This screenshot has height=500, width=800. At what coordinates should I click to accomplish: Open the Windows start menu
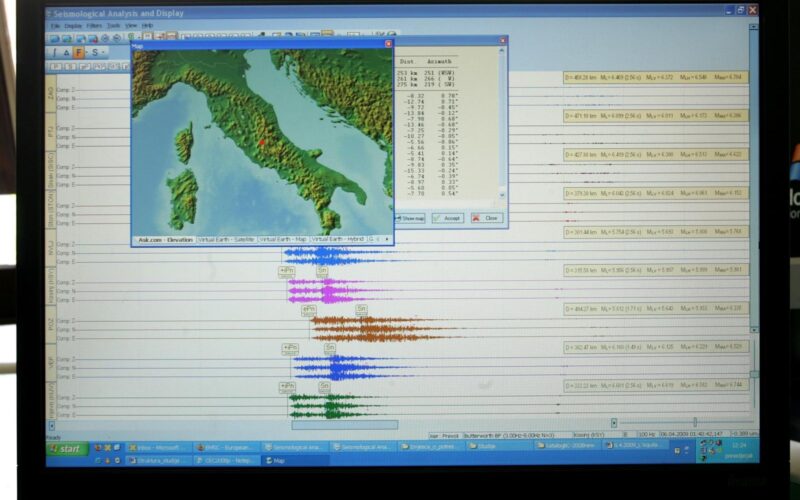point(67,449)
